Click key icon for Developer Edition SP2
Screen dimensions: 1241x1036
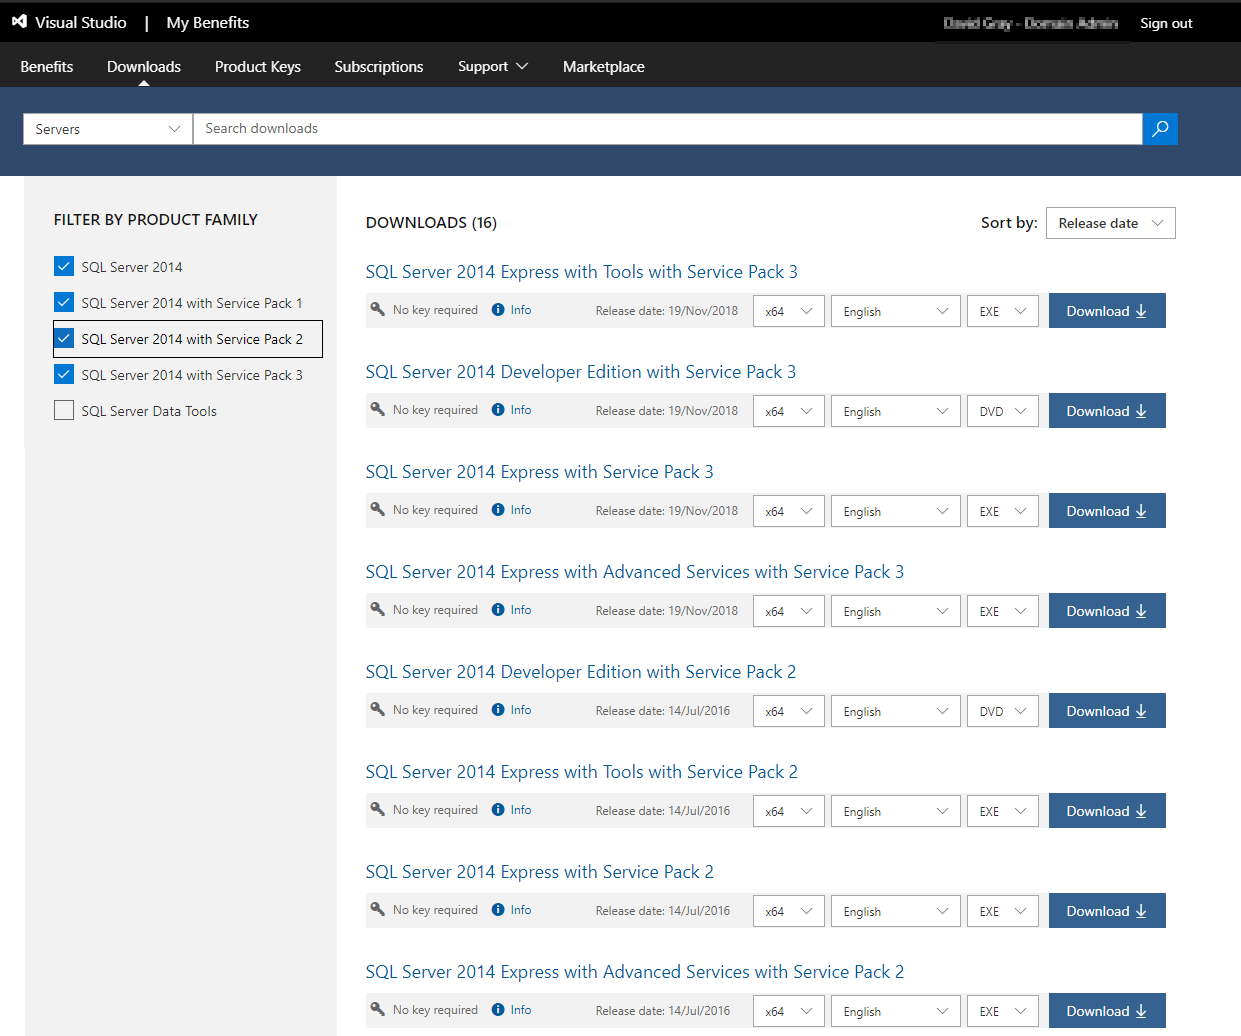[x=377, y=709]
